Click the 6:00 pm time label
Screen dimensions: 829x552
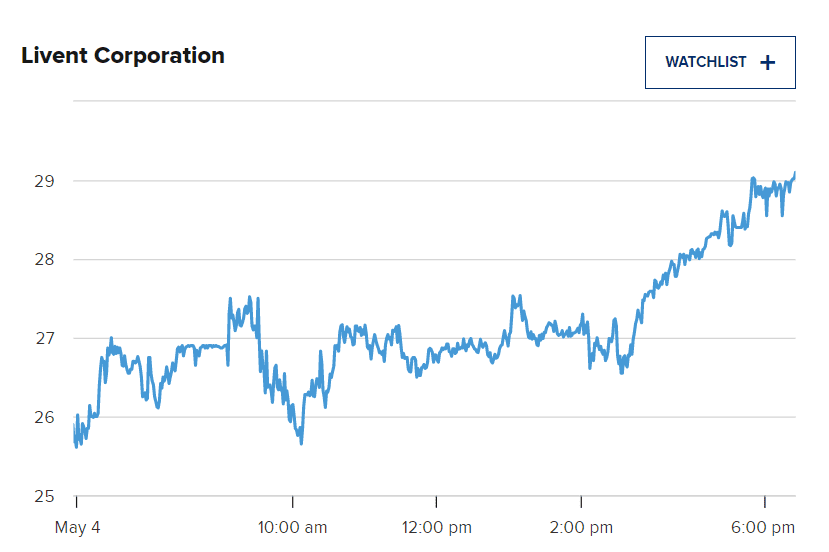pos(762,527)
